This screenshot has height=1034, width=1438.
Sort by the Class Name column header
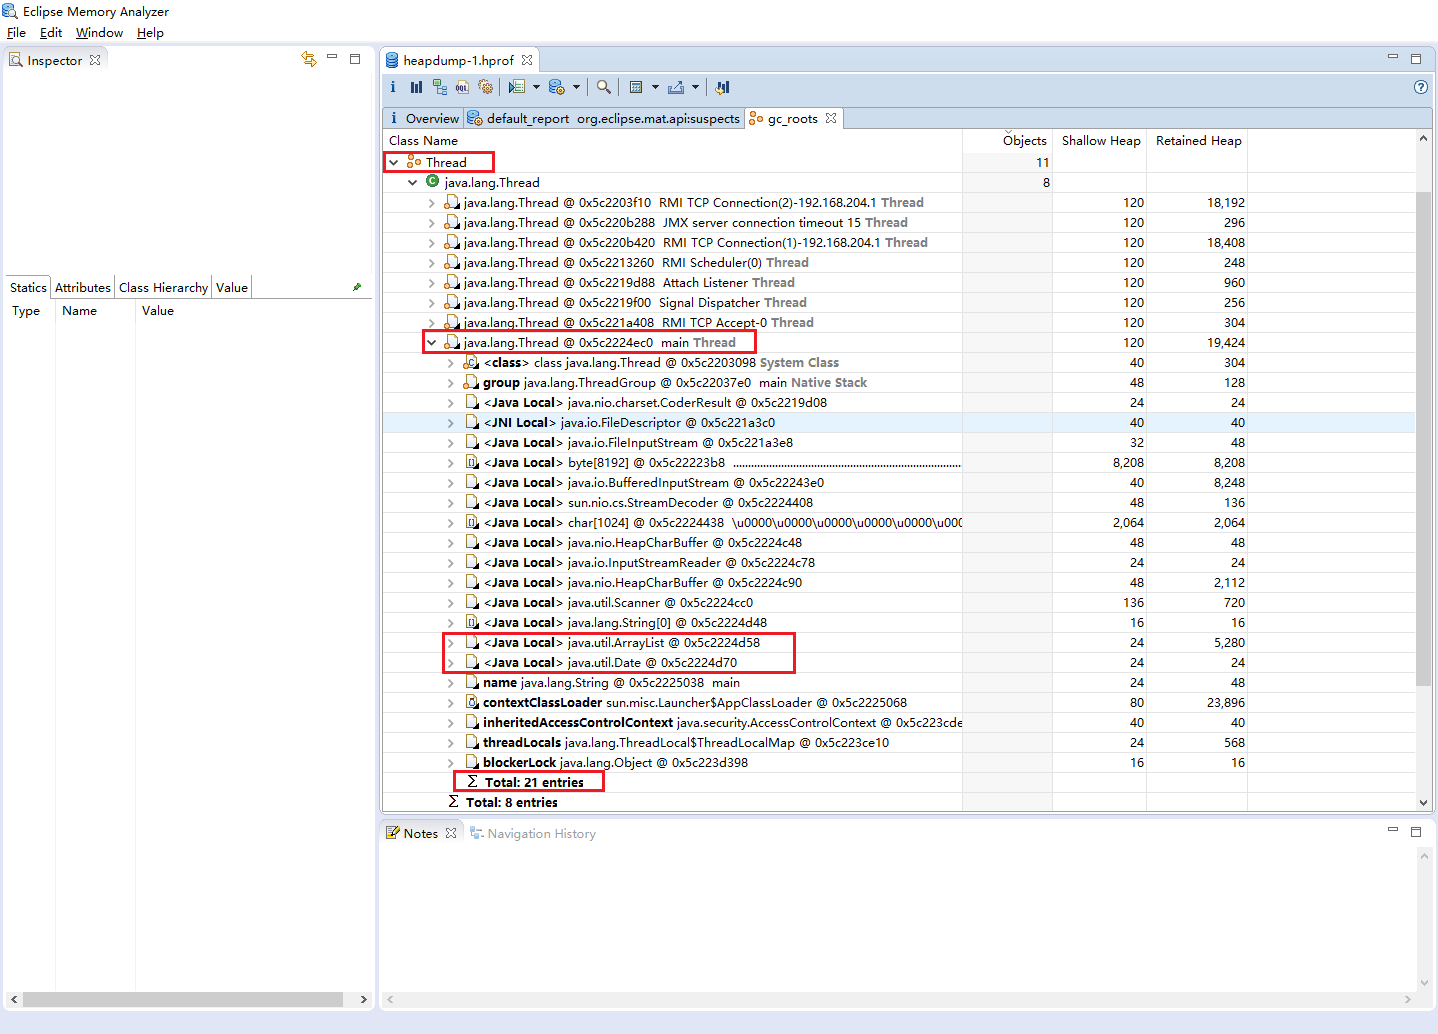672,141
